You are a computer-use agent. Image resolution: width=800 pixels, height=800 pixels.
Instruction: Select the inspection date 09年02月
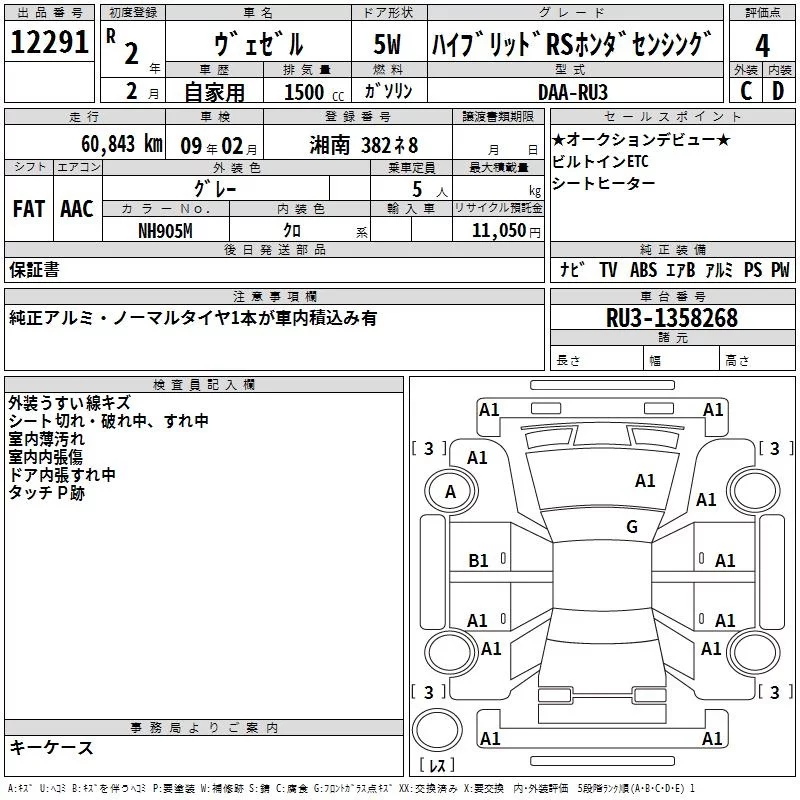[x=219, y=146]
